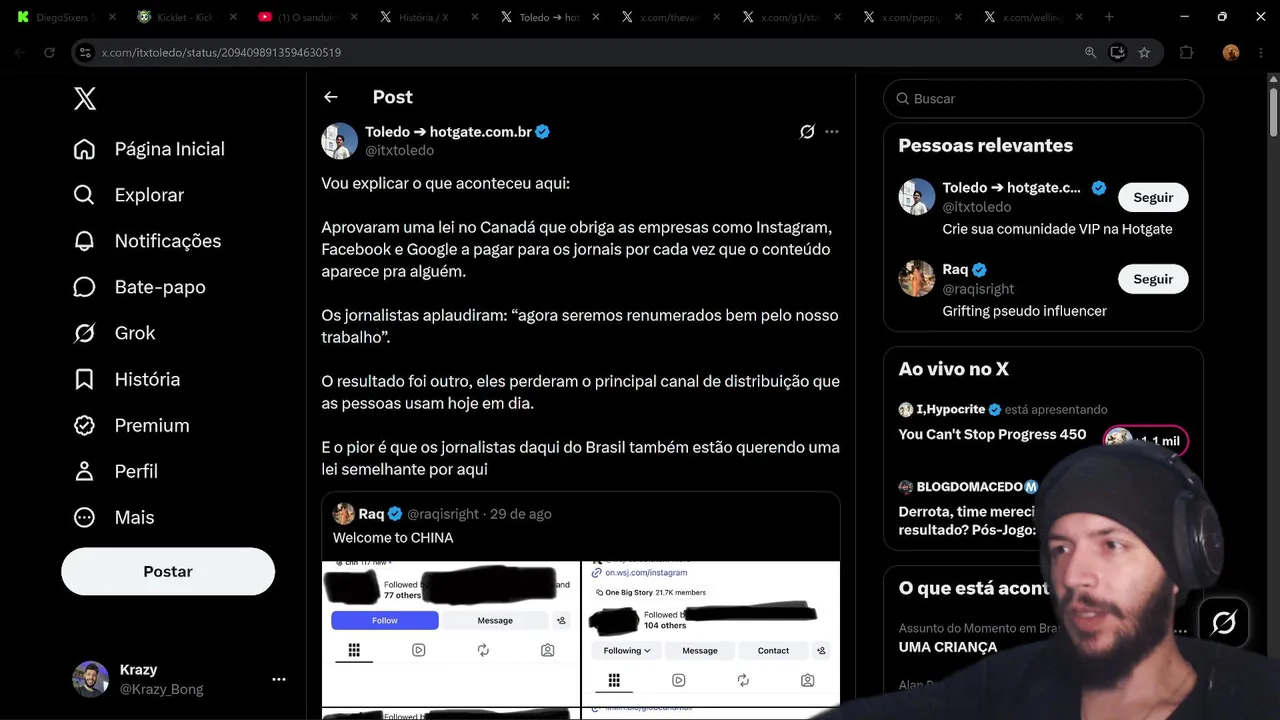The width and height of the screenshot is (1280, 720).
Task: Click the X logo in the sidebar
Action: [85, 98]
